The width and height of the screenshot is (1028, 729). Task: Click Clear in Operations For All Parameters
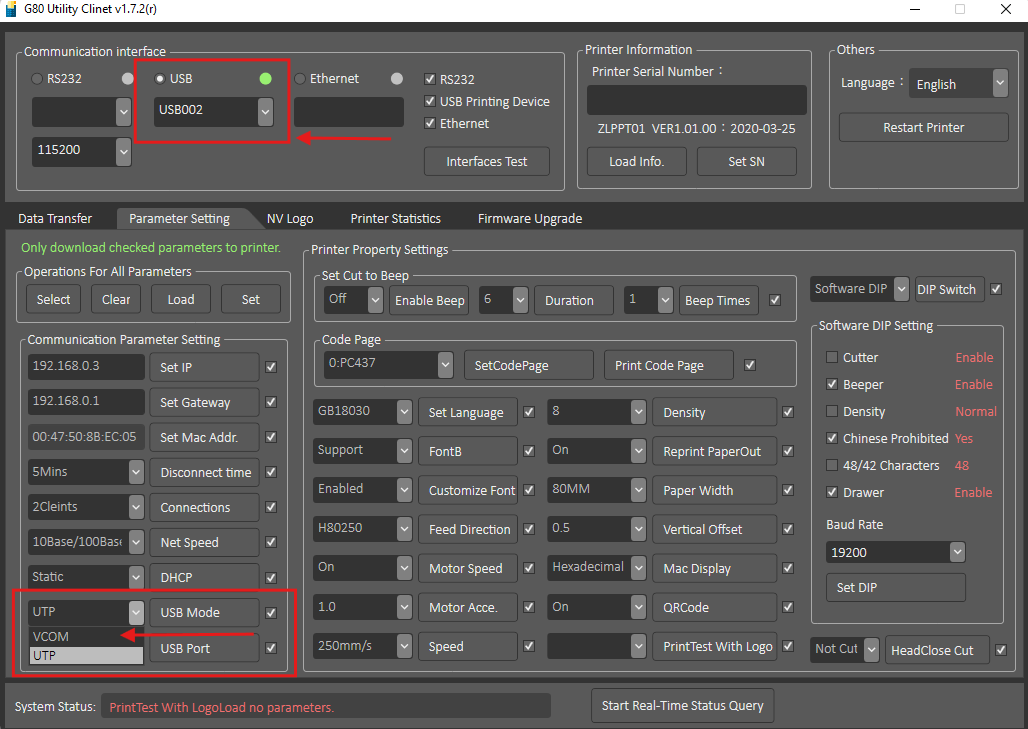pos(116,299)
